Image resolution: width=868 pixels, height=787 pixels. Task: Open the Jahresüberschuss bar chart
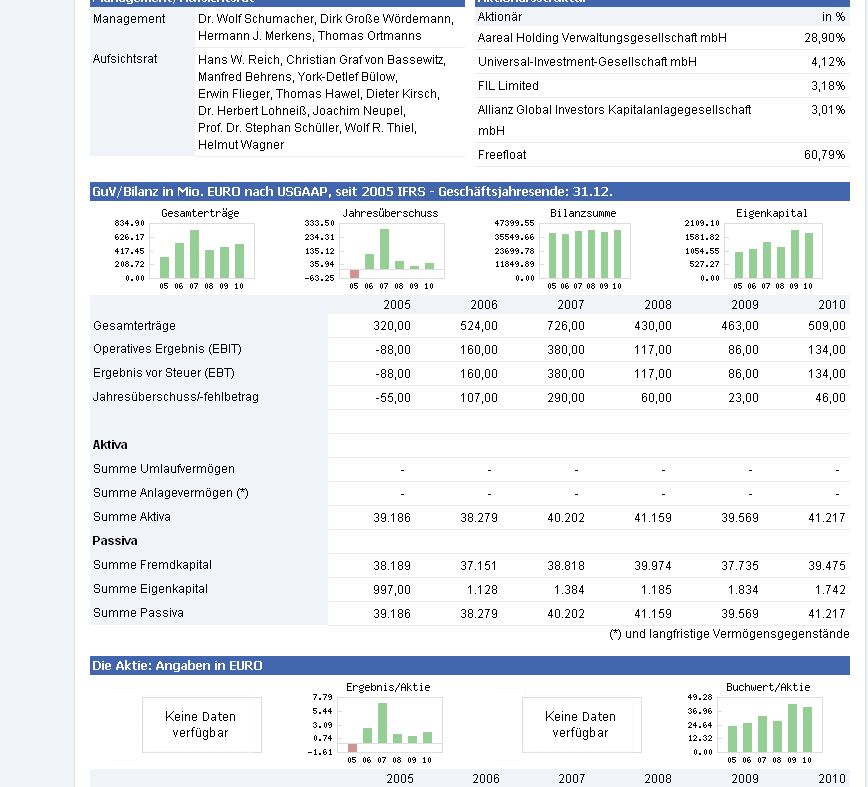point(375,249)
